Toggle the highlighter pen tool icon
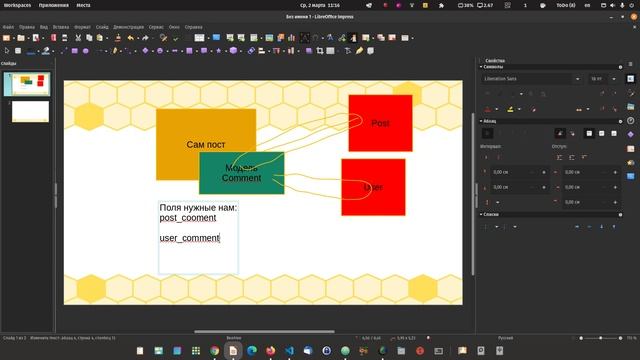The width and height of the screenshot is (640, 360). coord(359,51)
